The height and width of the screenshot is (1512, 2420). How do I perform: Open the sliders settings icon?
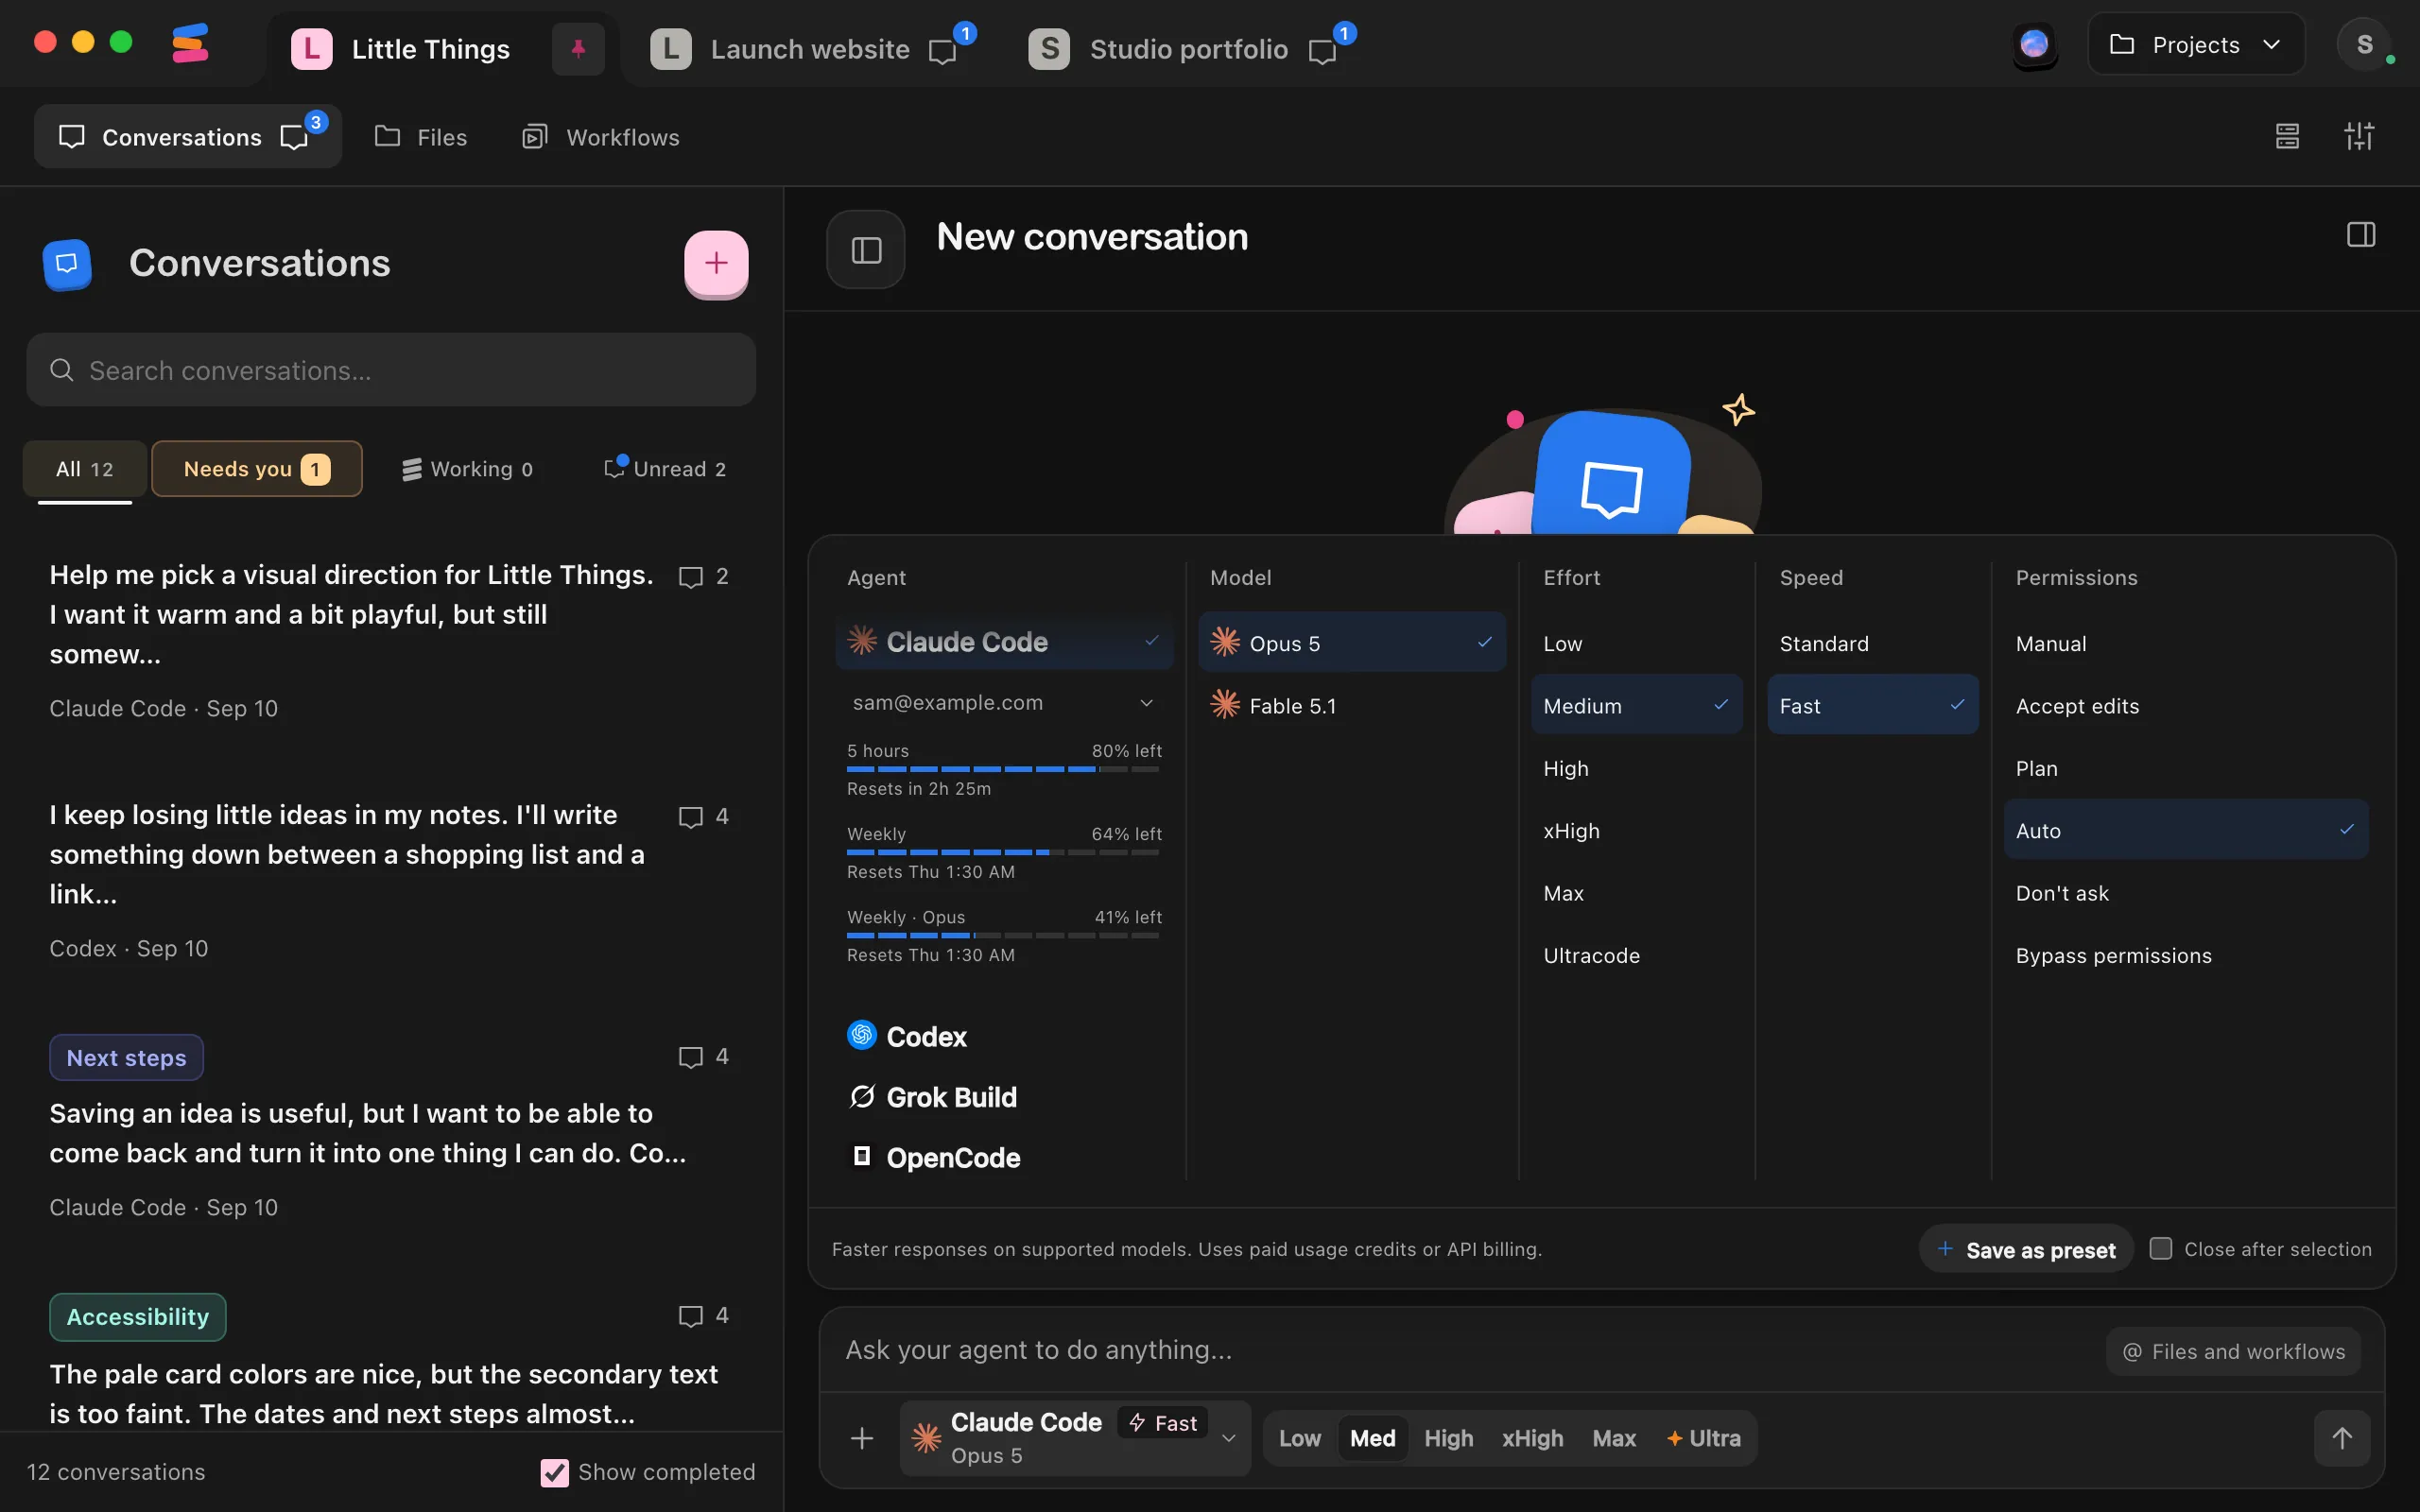(2359, 136)
